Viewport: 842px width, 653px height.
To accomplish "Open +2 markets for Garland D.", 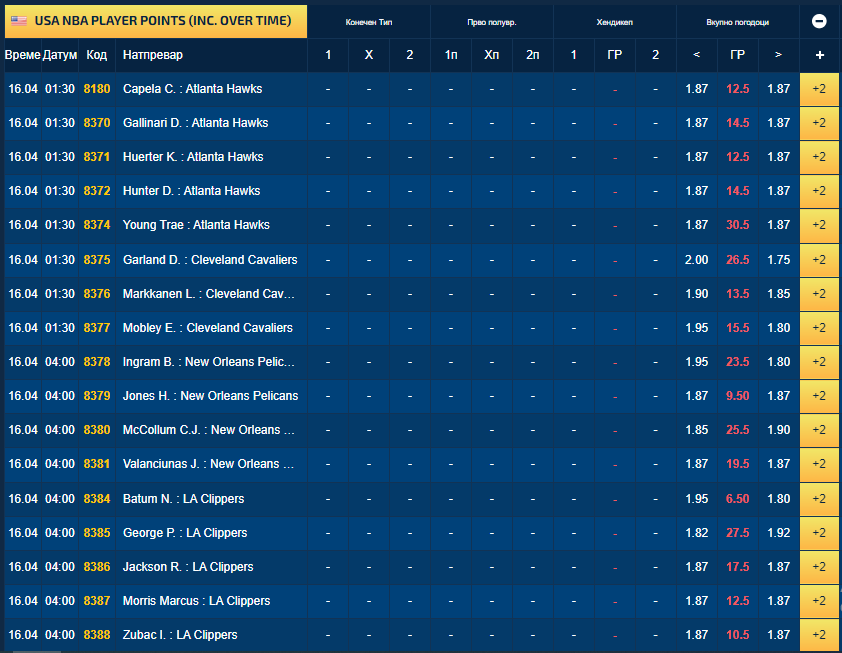I will 819,260.
